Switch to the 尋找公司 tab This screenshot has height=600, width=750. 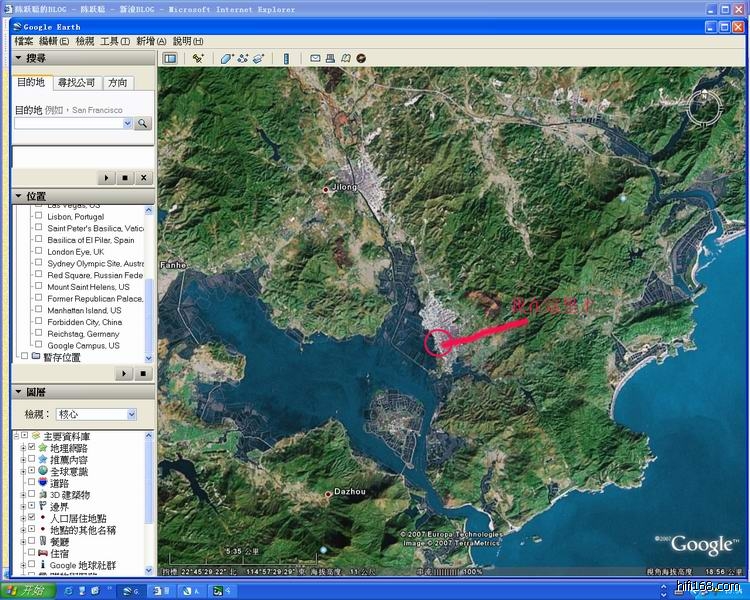click(x=77, y=83)
